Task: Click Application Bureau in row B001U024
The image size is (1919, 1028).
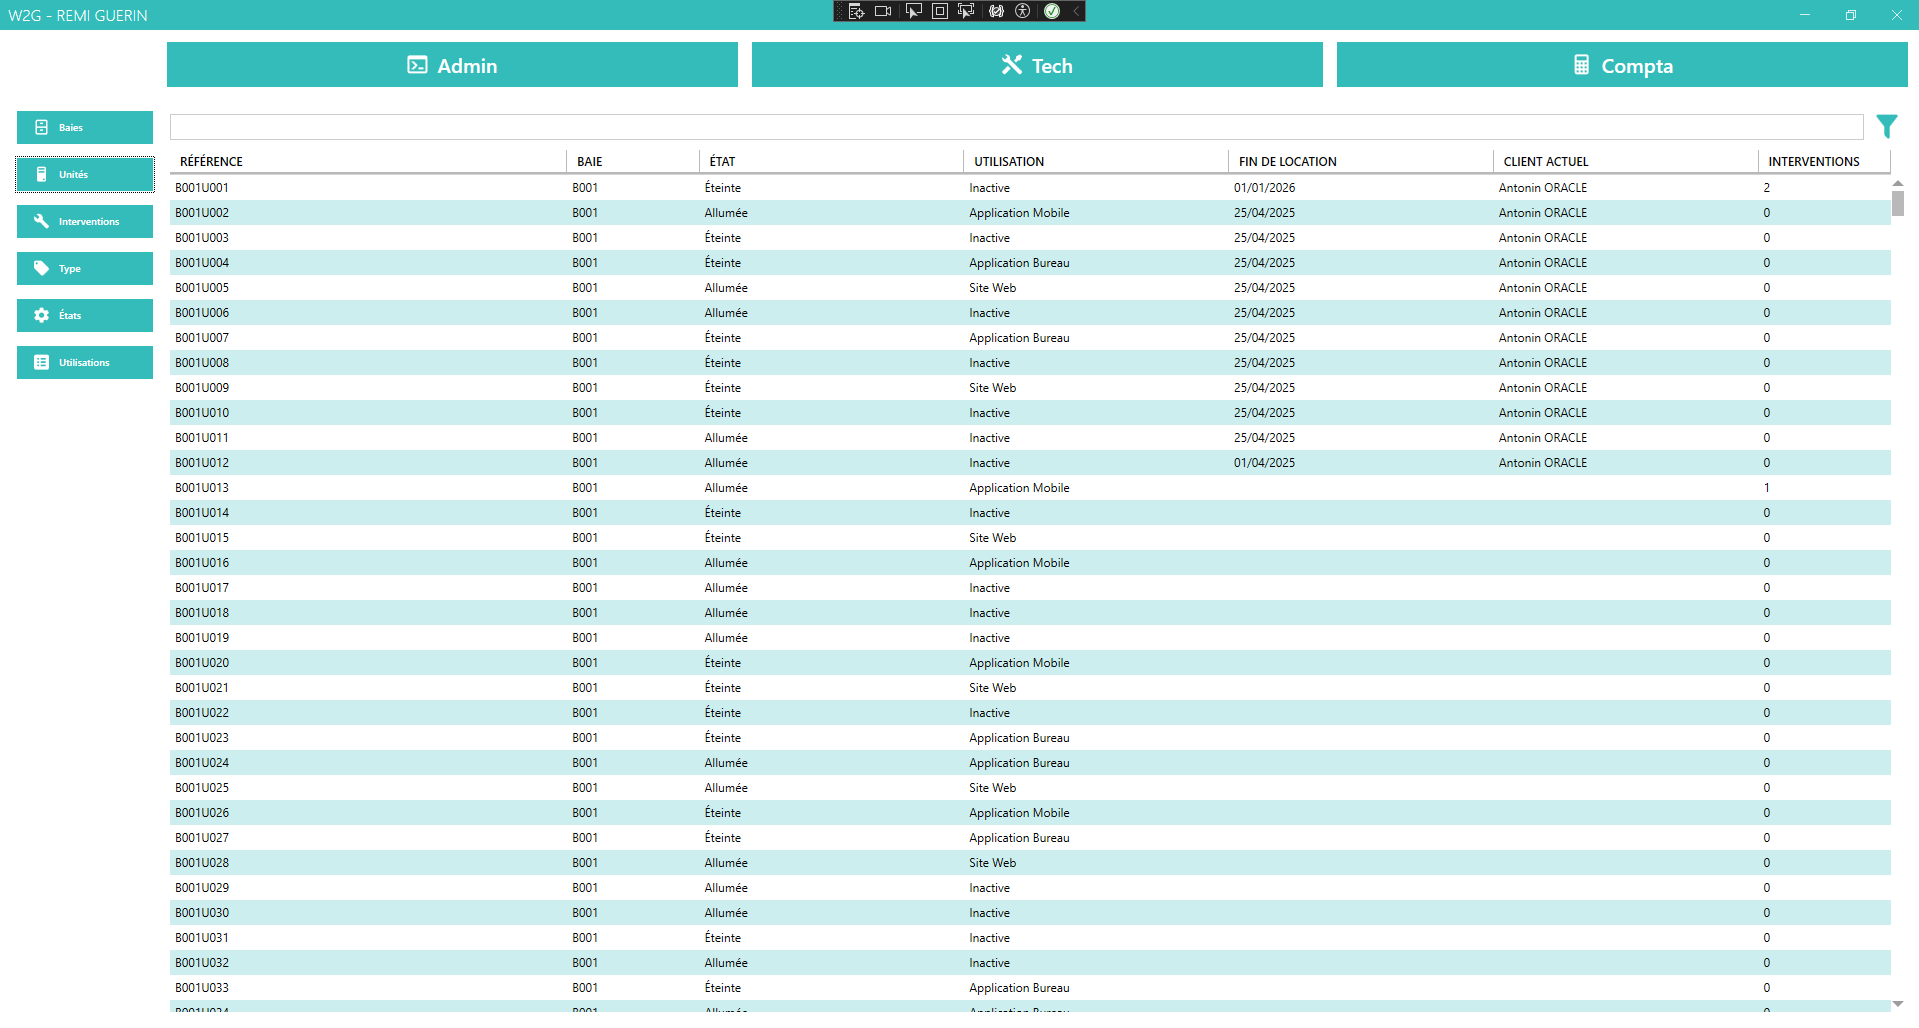Action: point(1019,763)
